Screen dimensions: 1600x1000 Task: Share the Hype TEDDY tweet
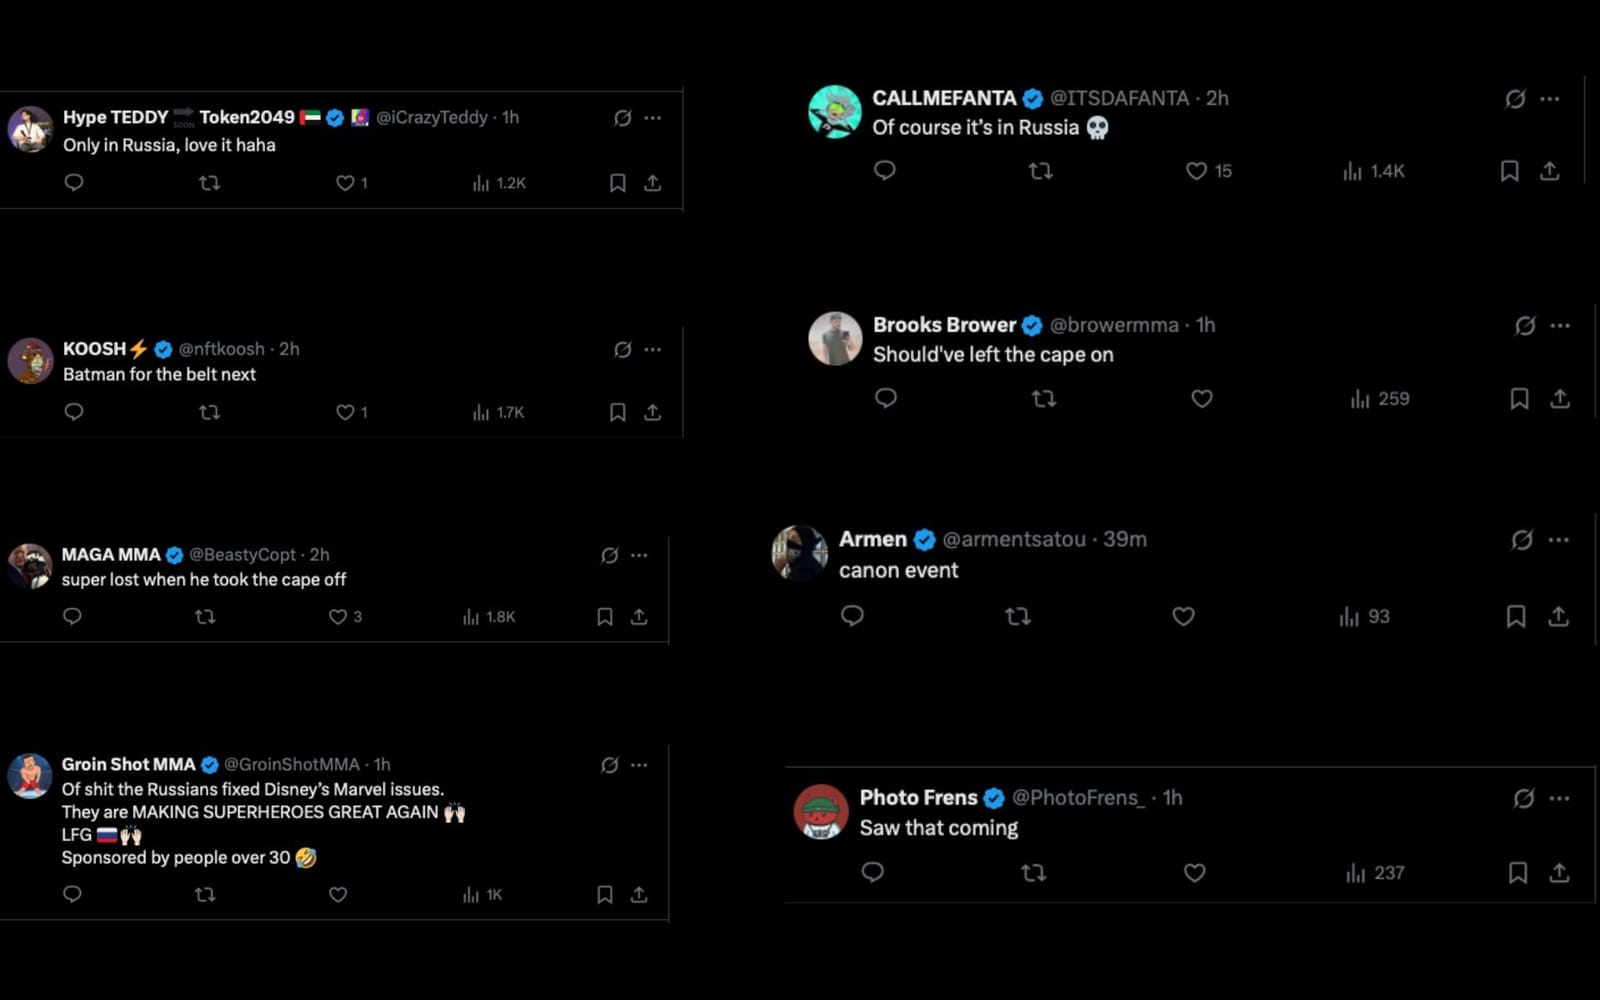point(652,183)
